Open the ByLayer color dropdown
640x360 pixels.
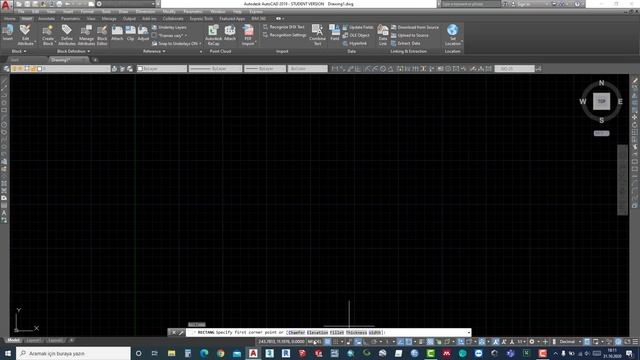point(162,69)
